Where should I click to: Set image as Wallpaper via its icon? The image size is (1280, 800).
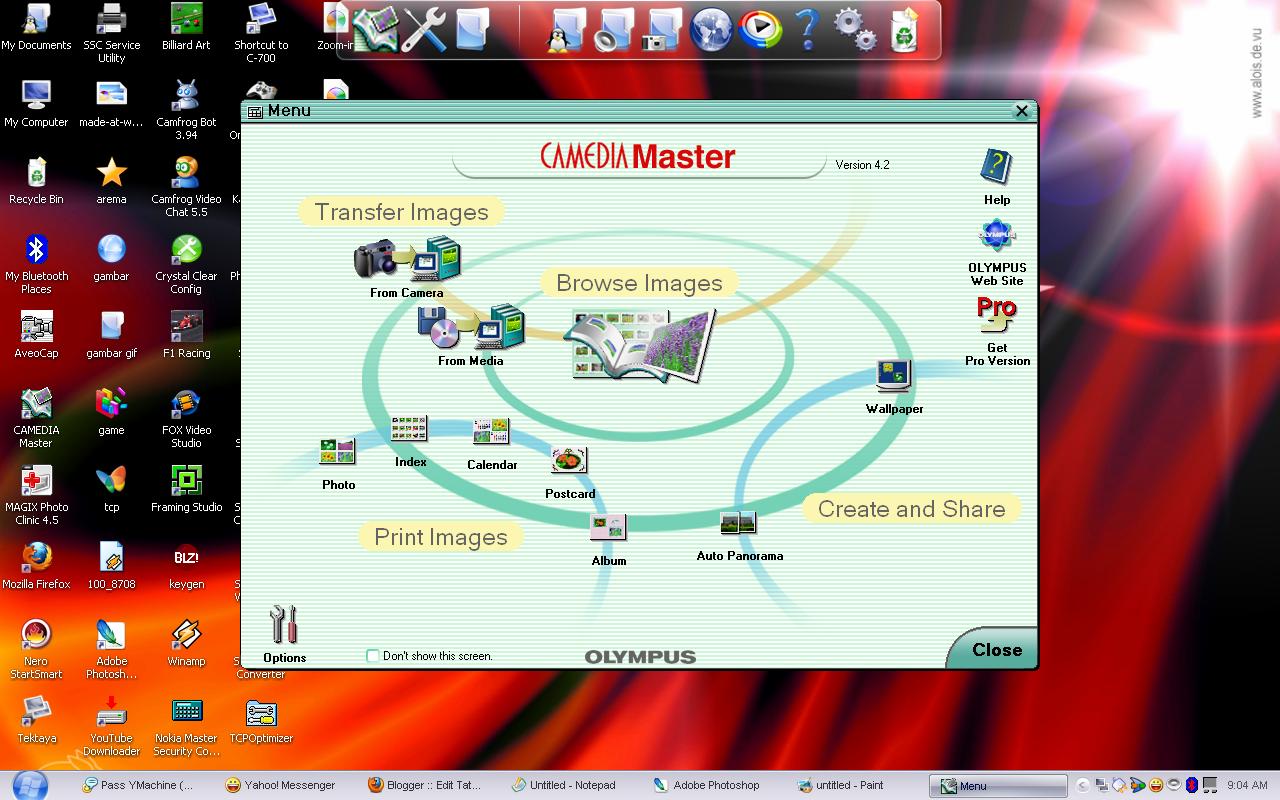click(x=893, y=373)
